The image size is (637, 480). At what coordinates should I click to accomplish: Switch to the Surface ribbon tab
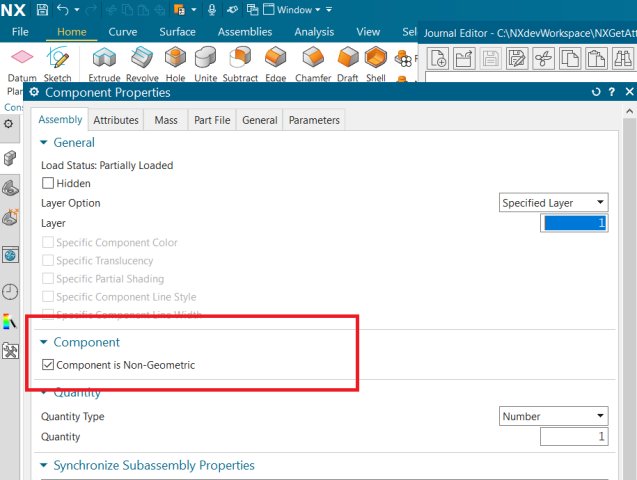pos(177,32)
